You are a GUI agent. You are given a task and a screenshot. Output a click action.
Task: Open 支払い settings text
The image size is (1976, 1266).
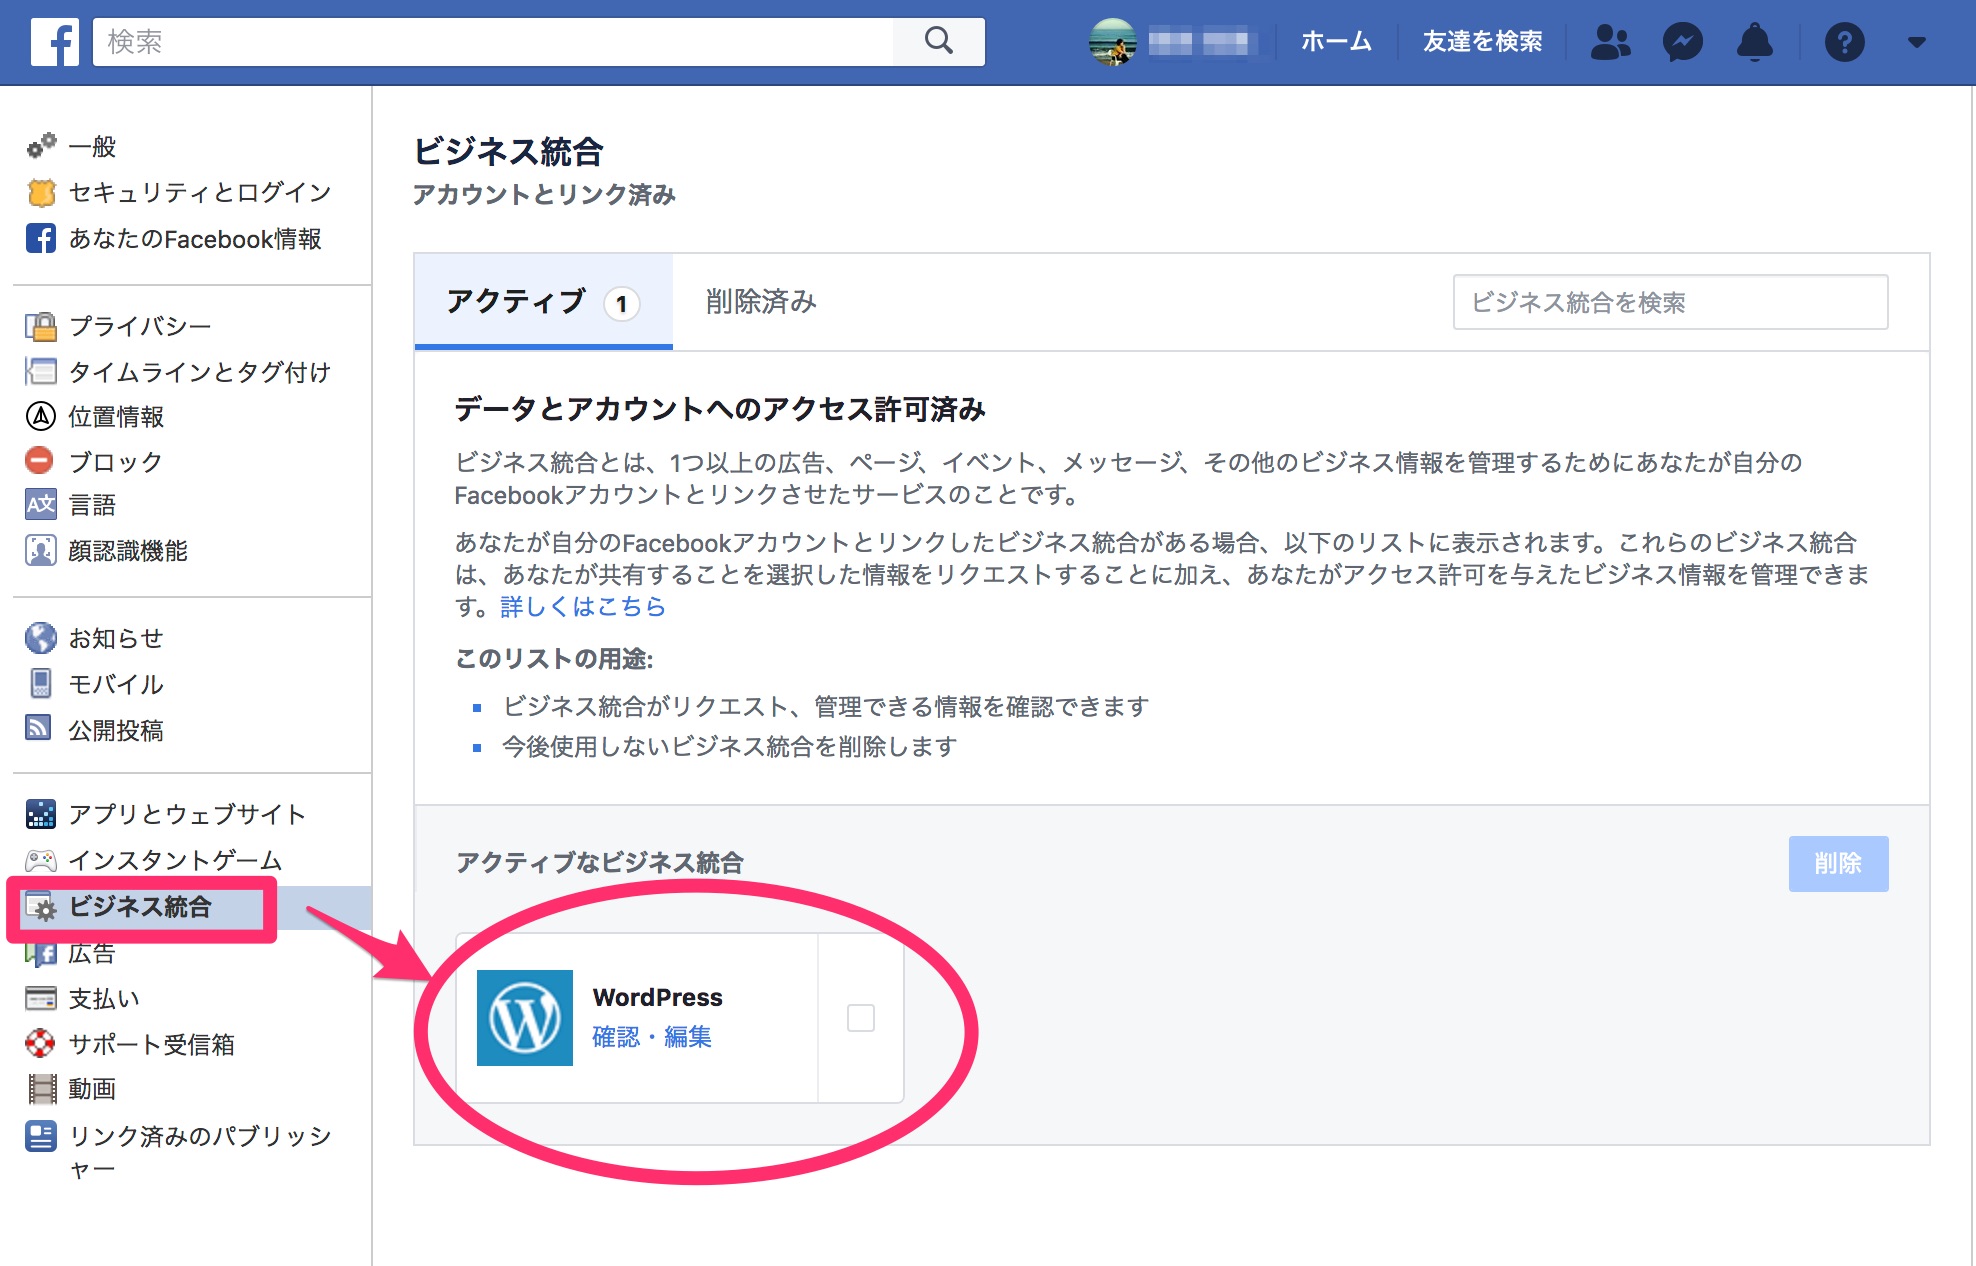point(104,998)
